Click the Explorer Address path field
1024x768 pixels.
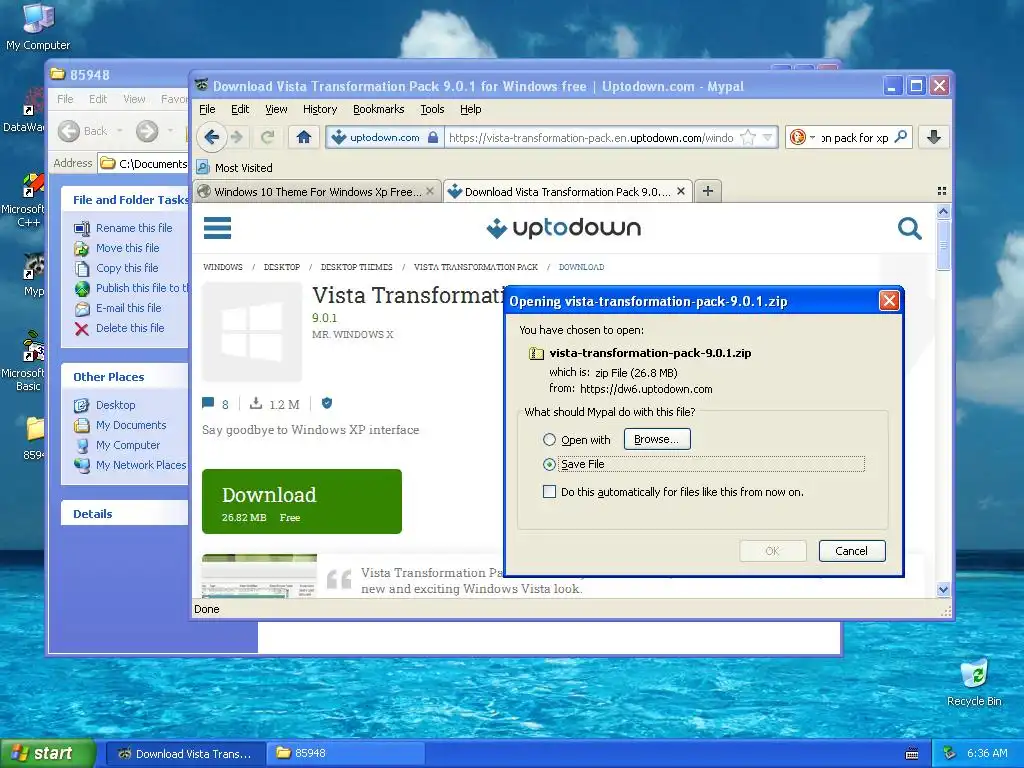tap(144, 163)
